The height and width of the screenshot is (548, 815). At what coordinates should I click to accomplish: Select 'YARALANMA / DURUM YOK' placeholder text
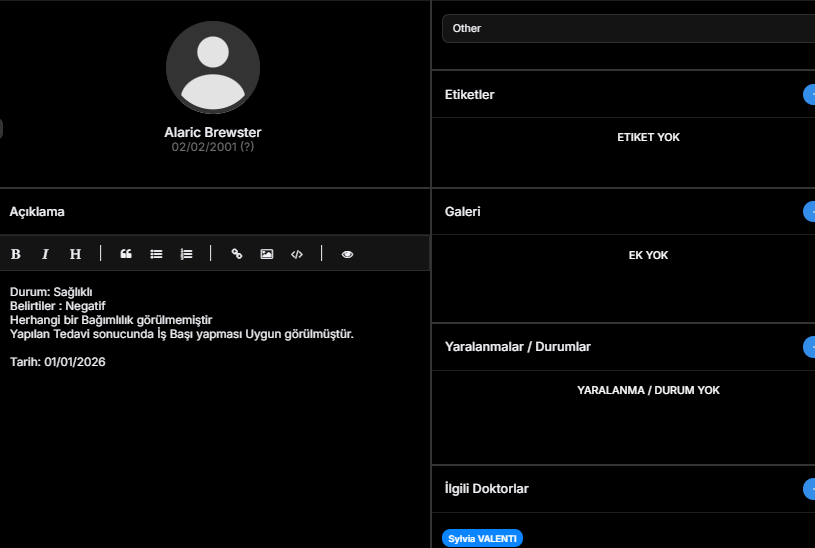click(648, 390)
